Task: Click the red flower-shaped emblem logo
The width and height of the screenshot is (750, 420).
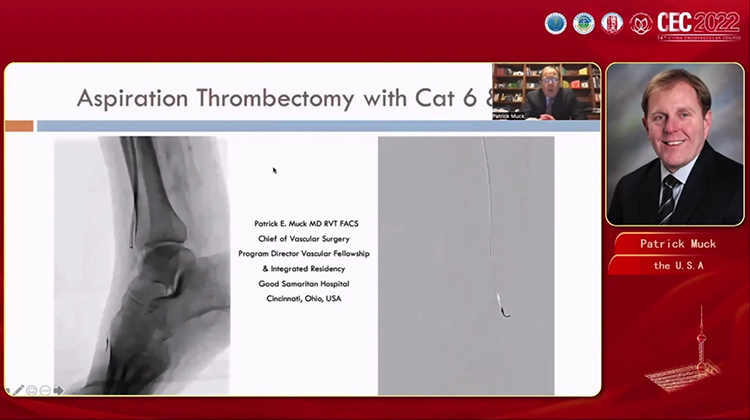Action: tap(640, 24)
